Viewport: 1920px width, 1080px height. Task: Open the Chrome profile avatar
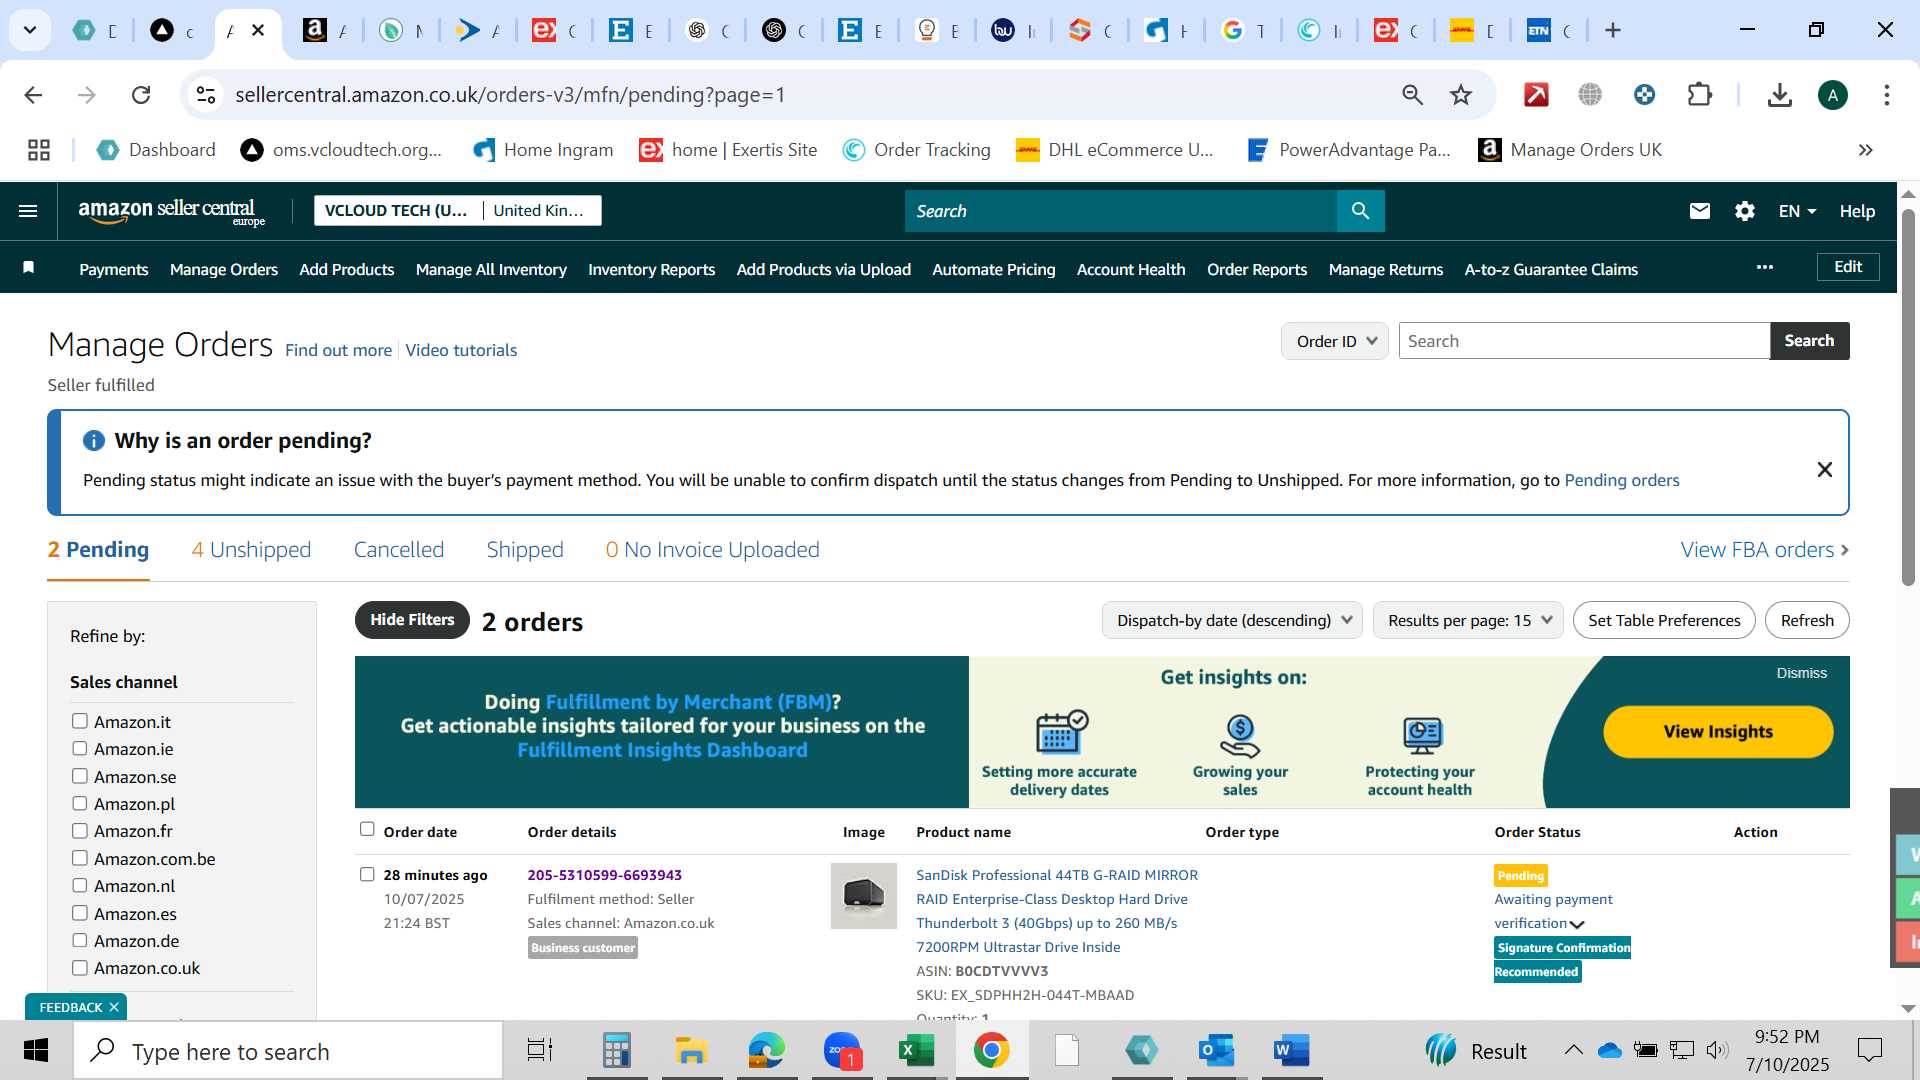pos(1832,95)
